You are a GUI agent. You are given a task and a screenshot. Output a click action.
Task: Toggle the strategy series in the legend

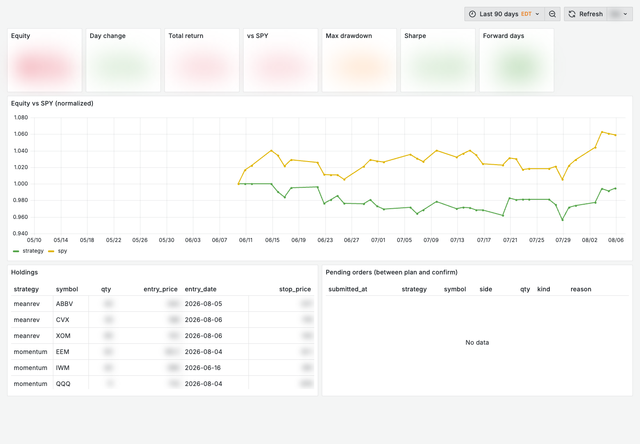[x=33, y=251]
